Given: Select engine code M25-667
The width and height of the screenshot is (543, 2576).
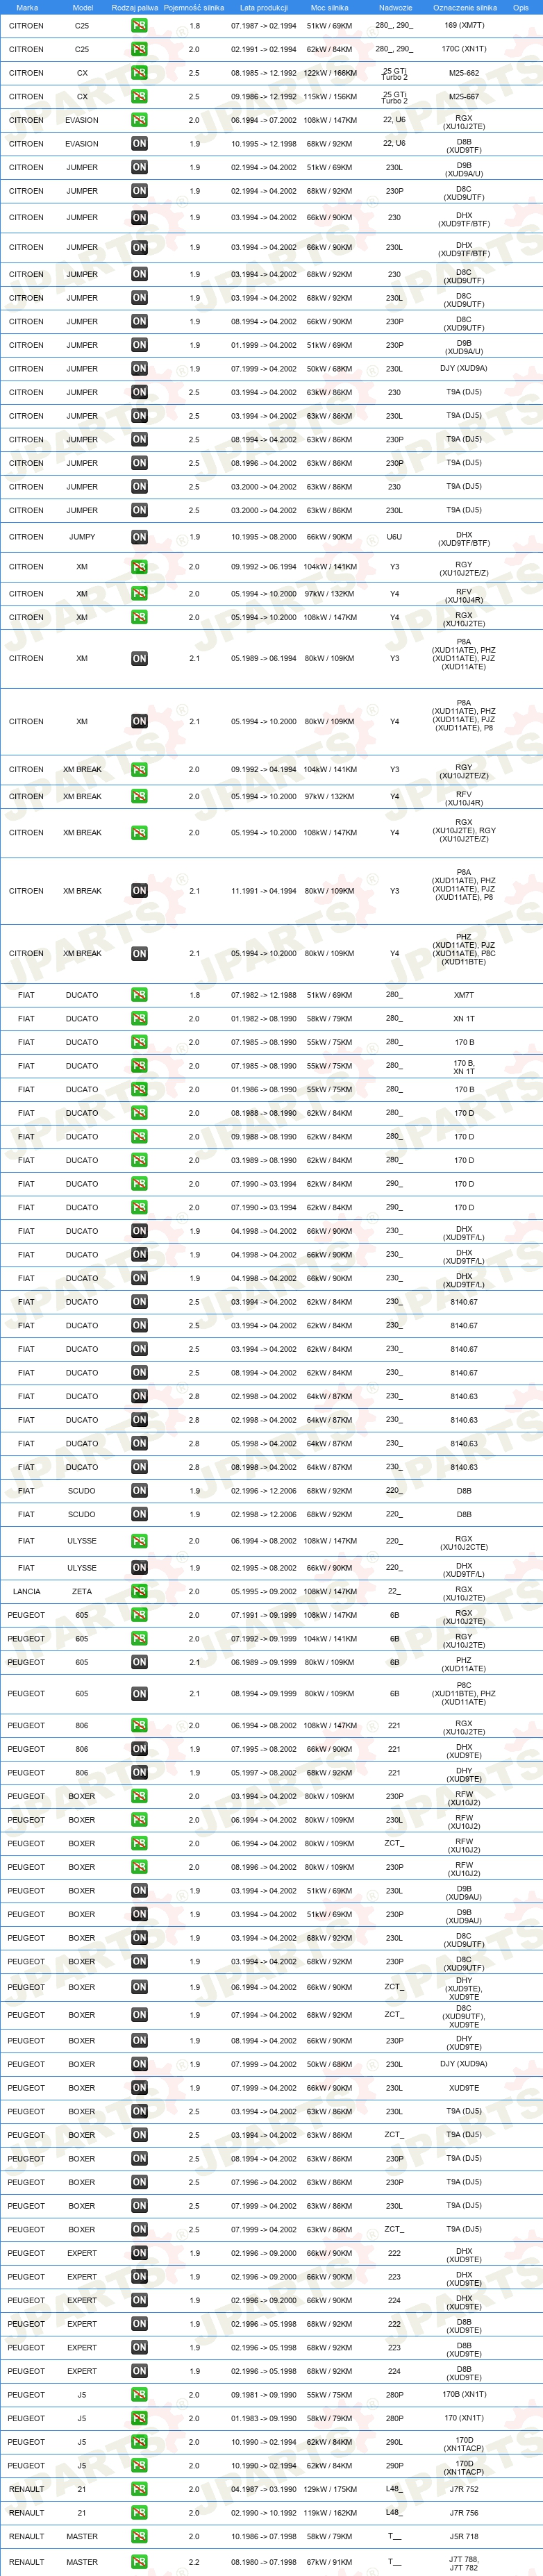Looking at the screenshot, I should 464,97.
